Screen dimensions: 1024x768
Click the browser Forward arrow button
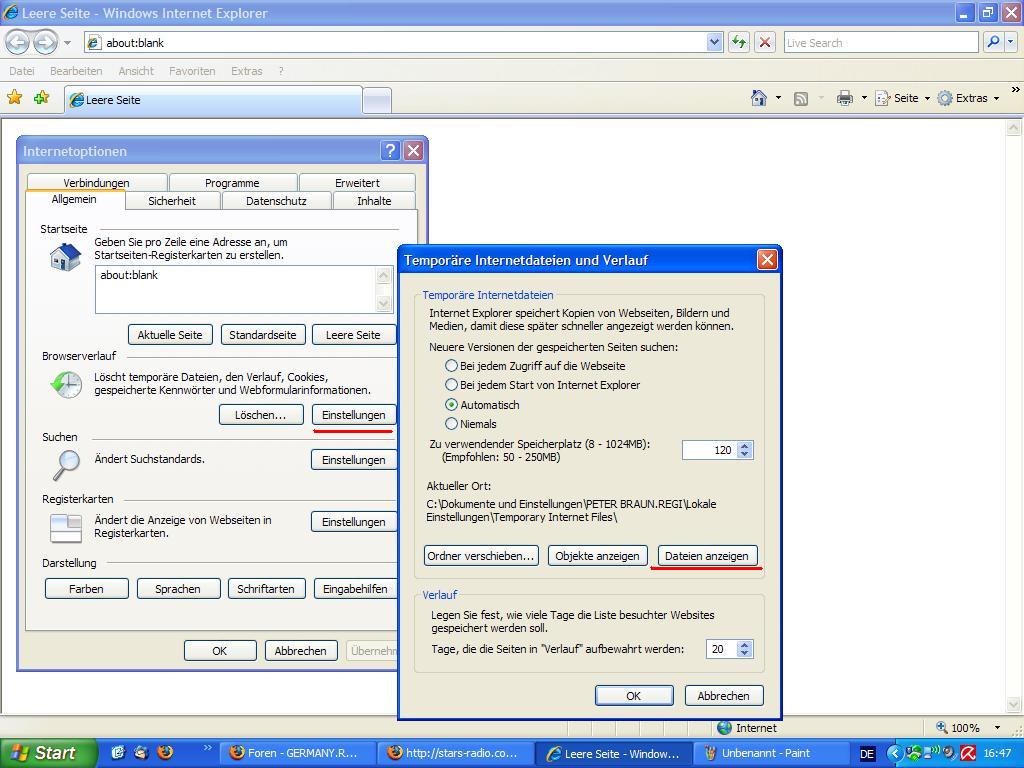coord(45,42)
